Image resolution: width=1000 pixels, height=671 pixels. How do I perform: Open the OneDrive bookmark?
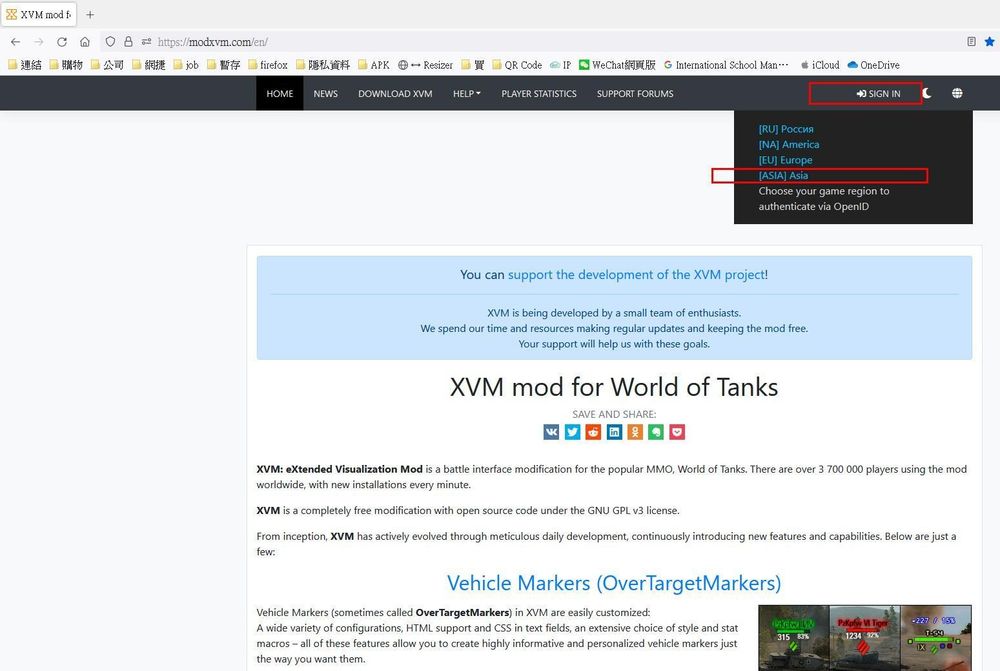click(x=874, y=65)
